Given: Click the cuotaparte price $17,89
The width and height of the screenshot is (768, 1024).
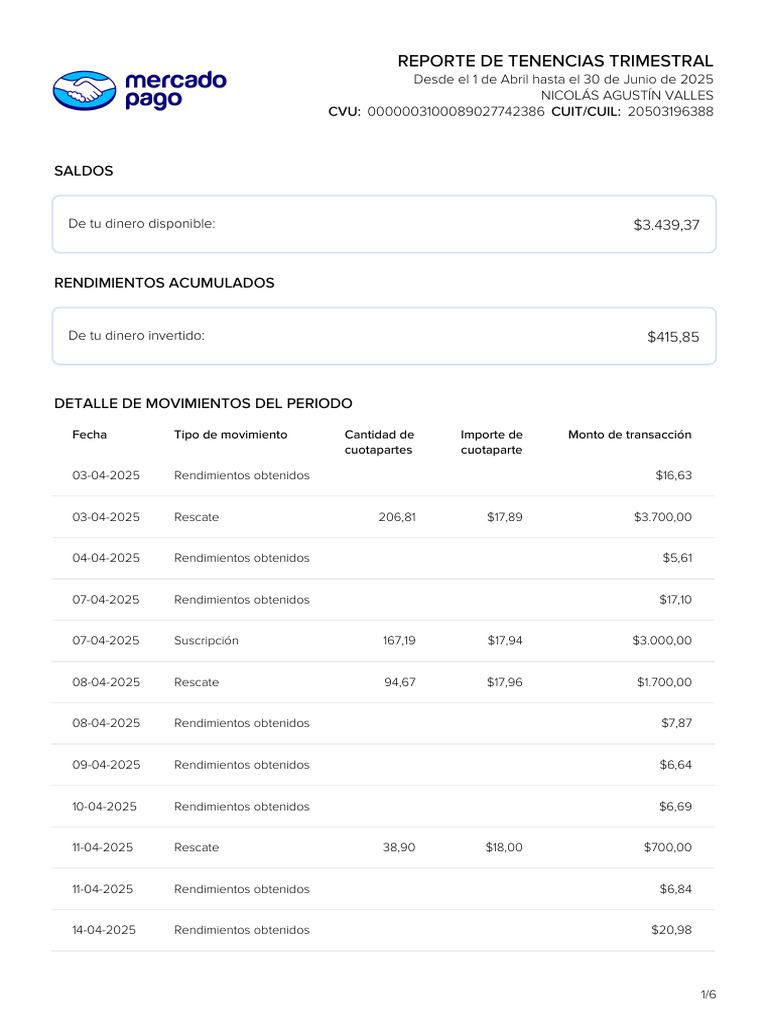Looking at the screenshot, I should click(504, 517).
